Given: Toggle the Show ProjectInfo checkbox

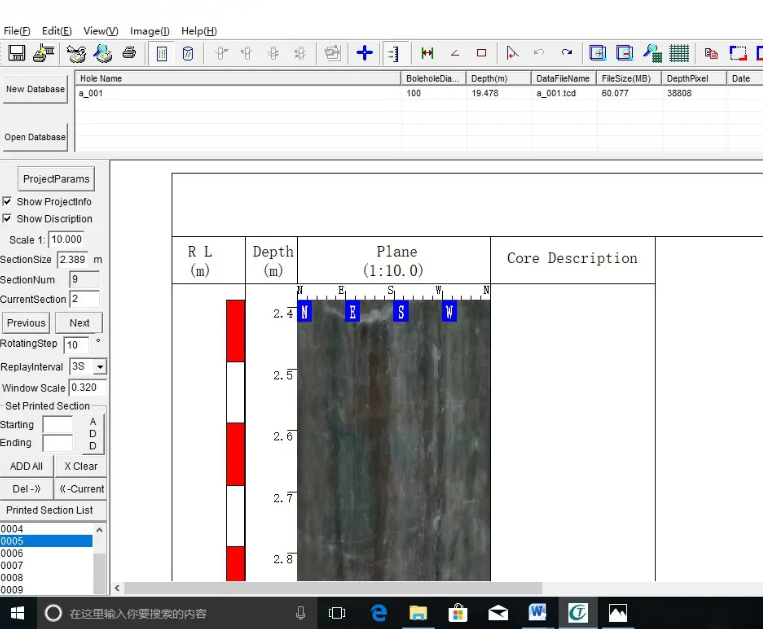Looking at the screenshot, I should click(8, 201).
